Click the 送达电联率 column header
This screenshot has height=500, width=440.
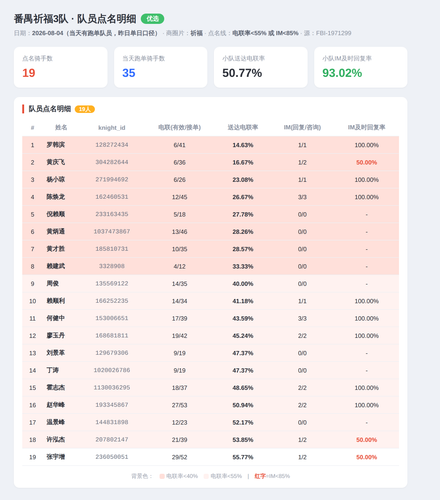pyautogui.click(x=243, y=127)
